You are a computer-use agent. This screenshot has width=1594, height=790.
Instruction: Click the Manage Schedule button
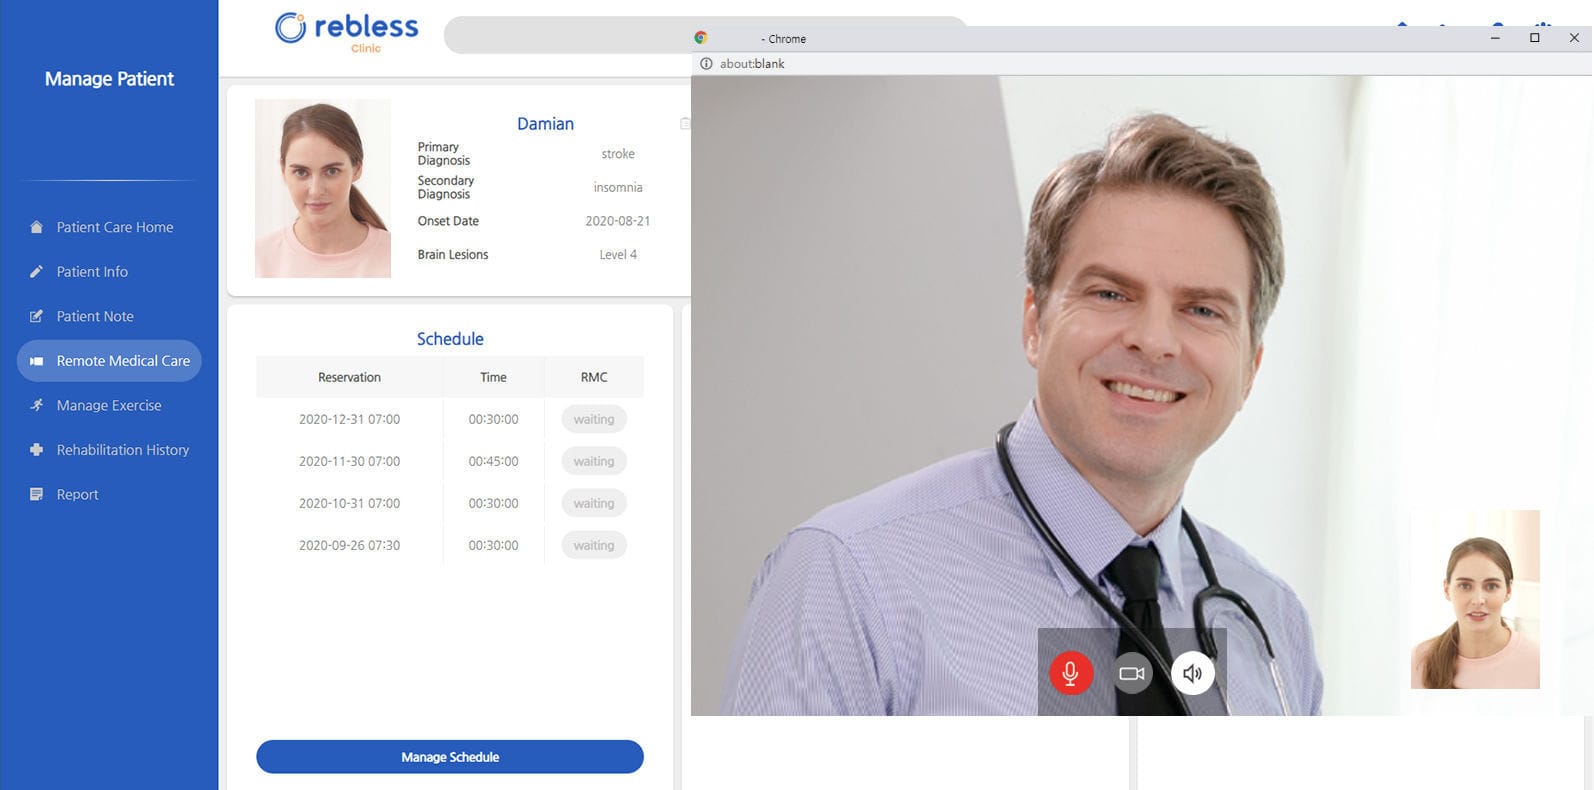449,757
